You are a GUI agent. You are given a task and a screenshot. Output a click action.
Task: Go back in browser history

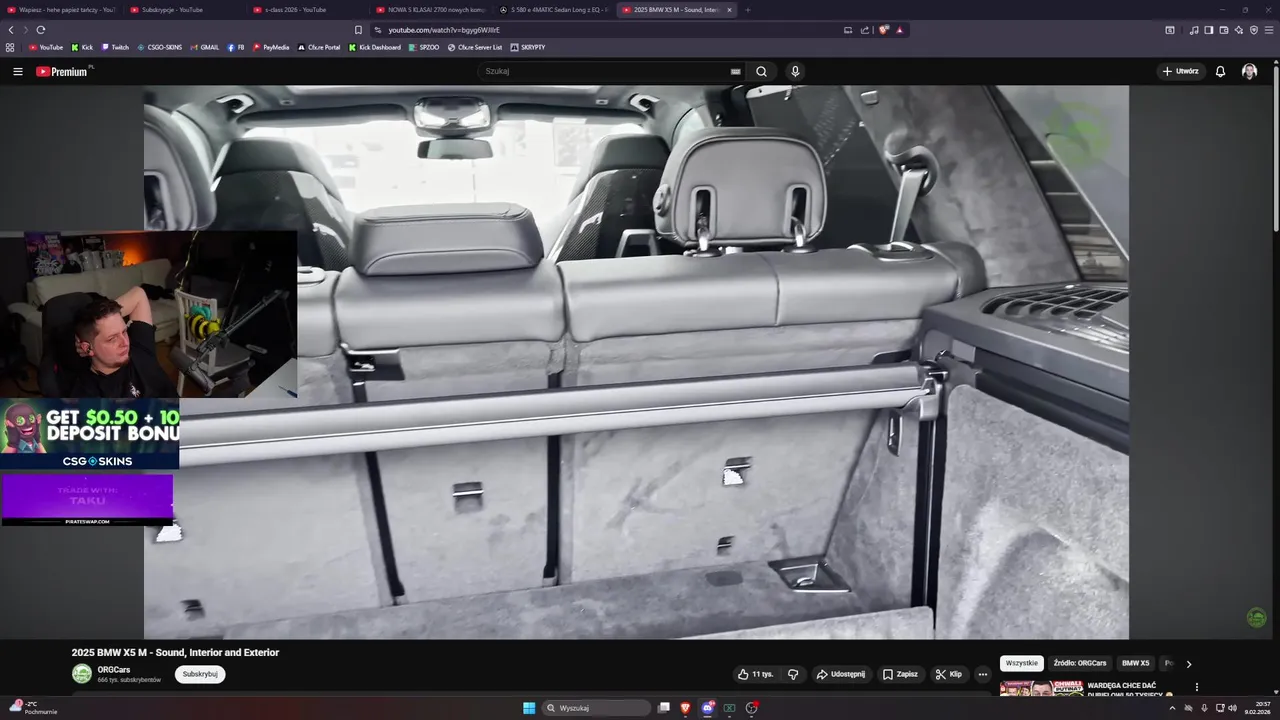[x=11, y=30]
